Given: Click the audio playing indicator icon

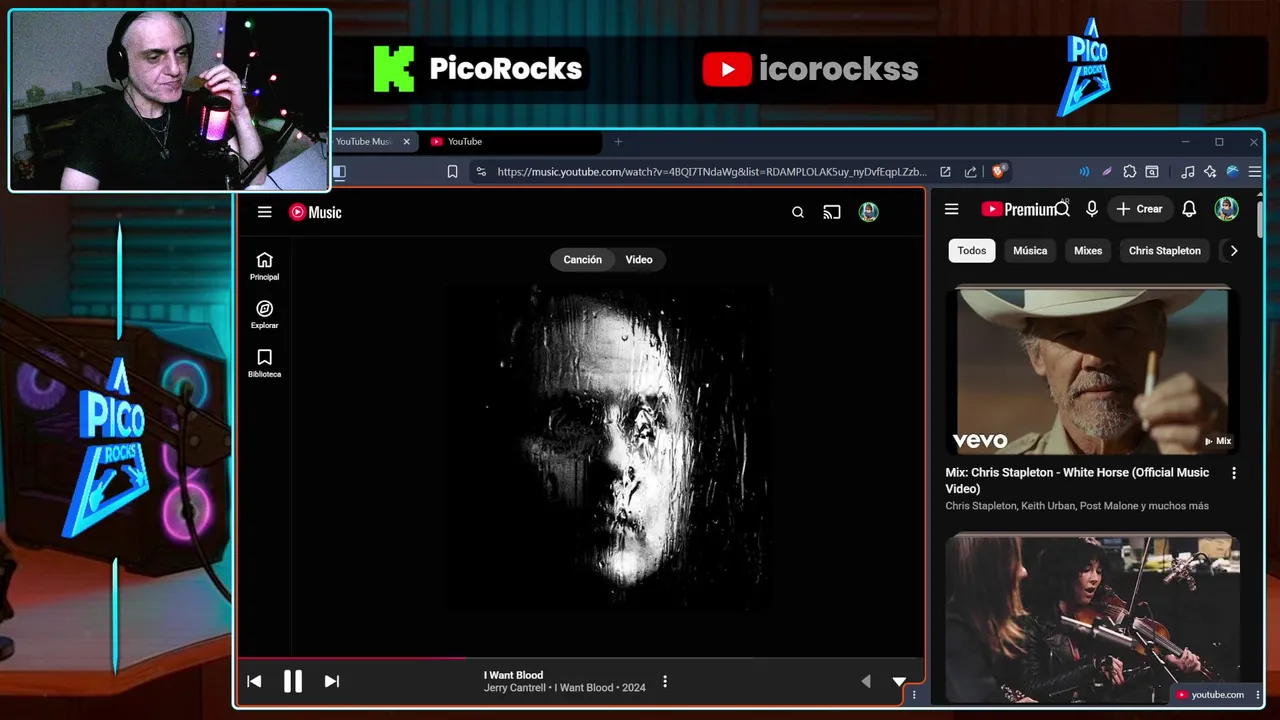Looking at the screenshot, I should [1084, 172].
